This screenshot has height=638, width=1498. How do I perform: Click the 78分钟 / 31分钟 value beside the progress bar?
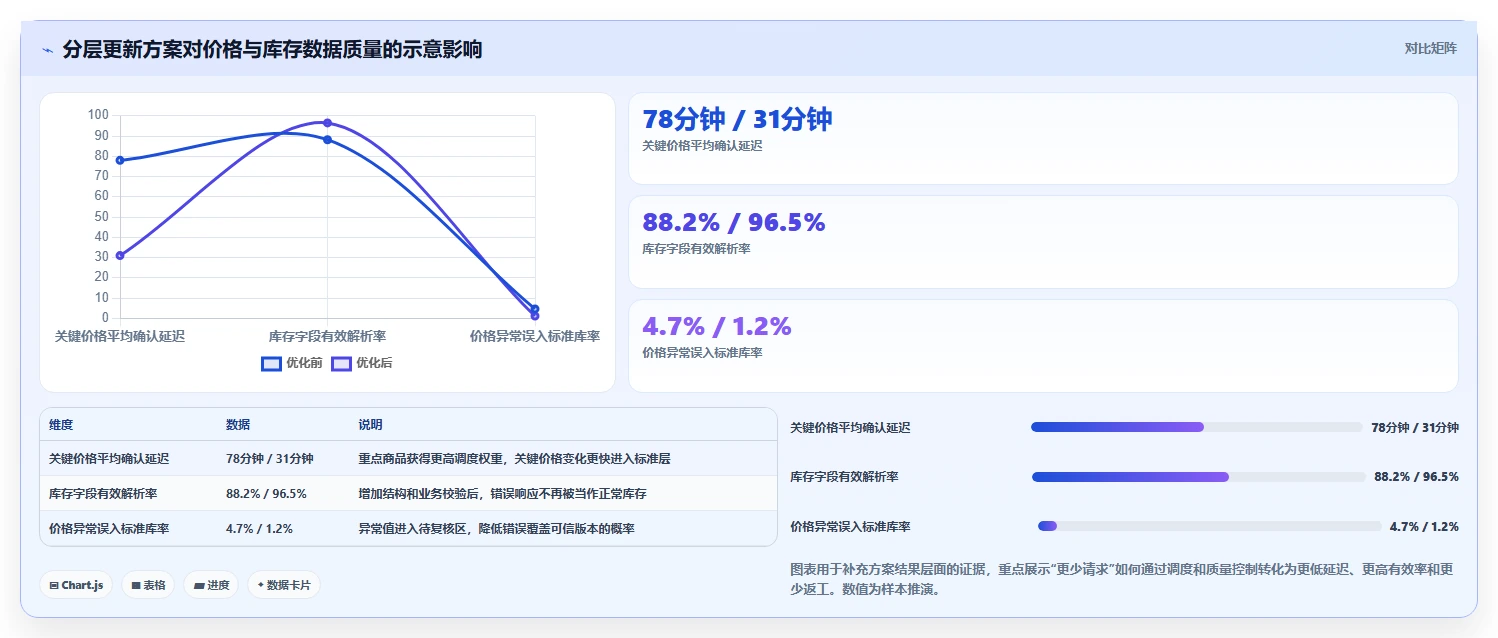1415,427
